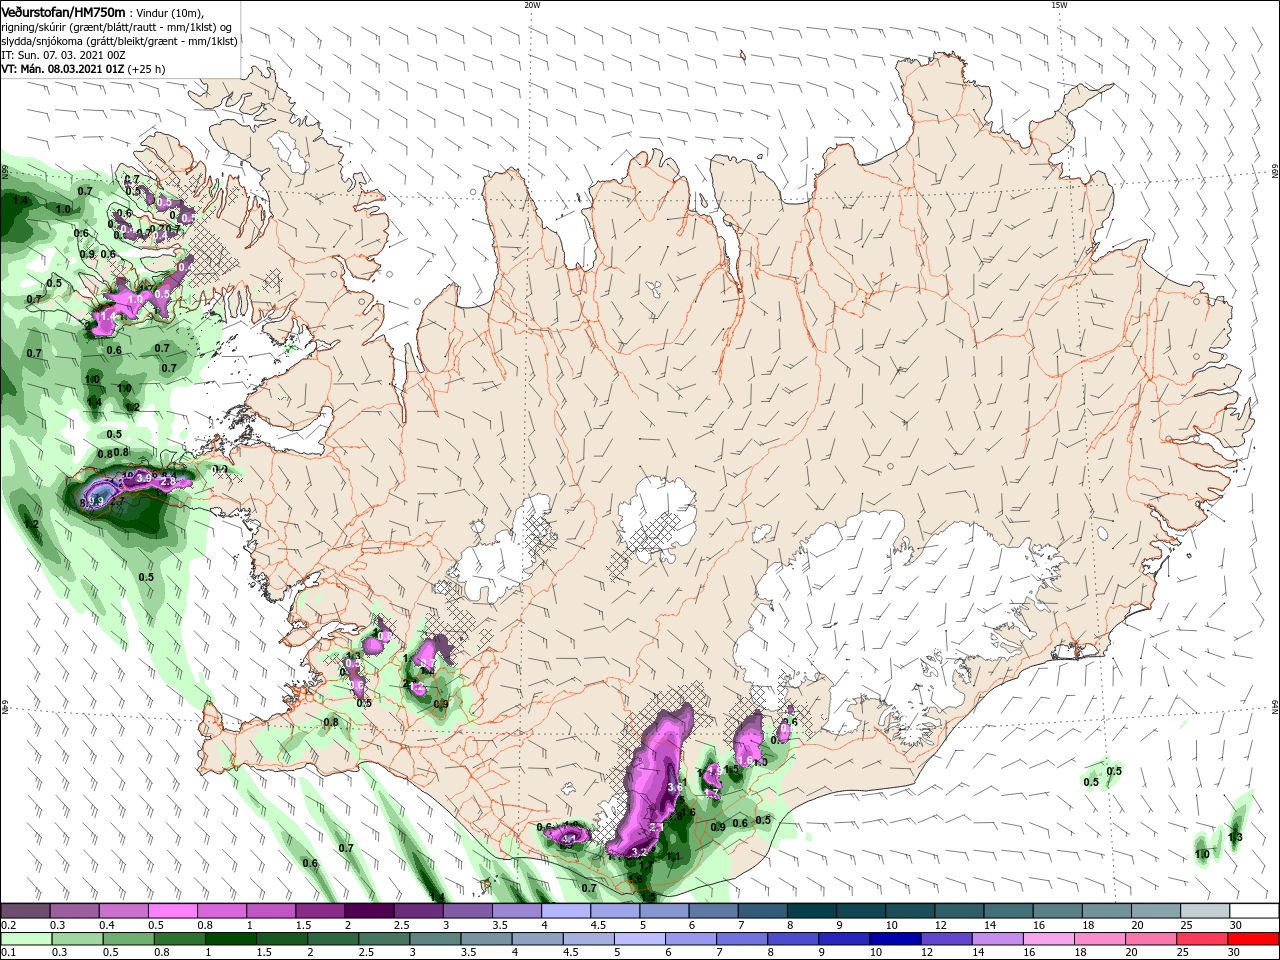The height and width of the screenshot is (960, 1280).
Task: Click the bright pink 0.5 swatch in upper legend row
Action: [173, 911]
